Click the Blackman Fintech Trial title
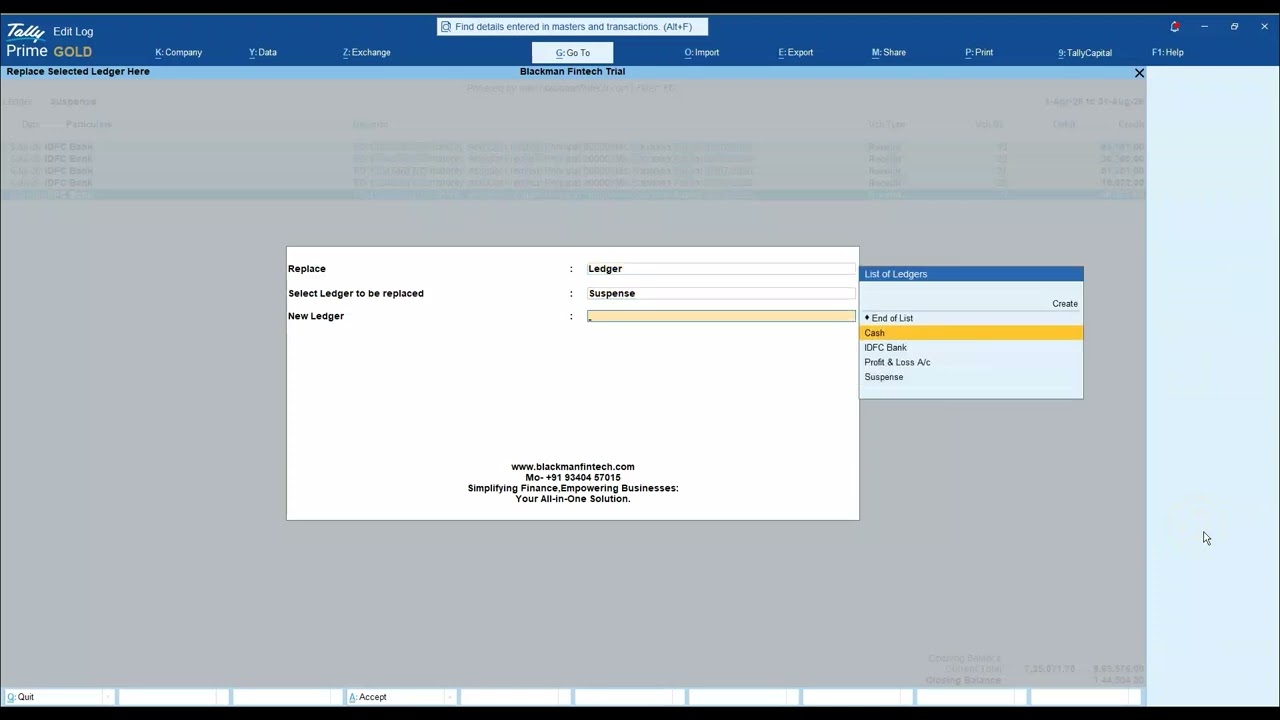The height and width of the screenshot is (720, 1280). coord(572,72)
